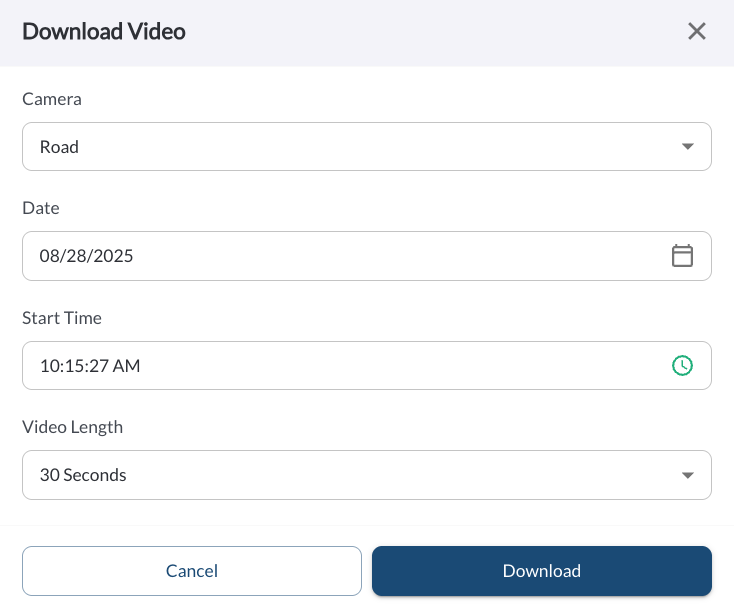The width and height of the screenshot is (734, 614).
Task: Select the AM segment of the start time
Action: [127, 366]
